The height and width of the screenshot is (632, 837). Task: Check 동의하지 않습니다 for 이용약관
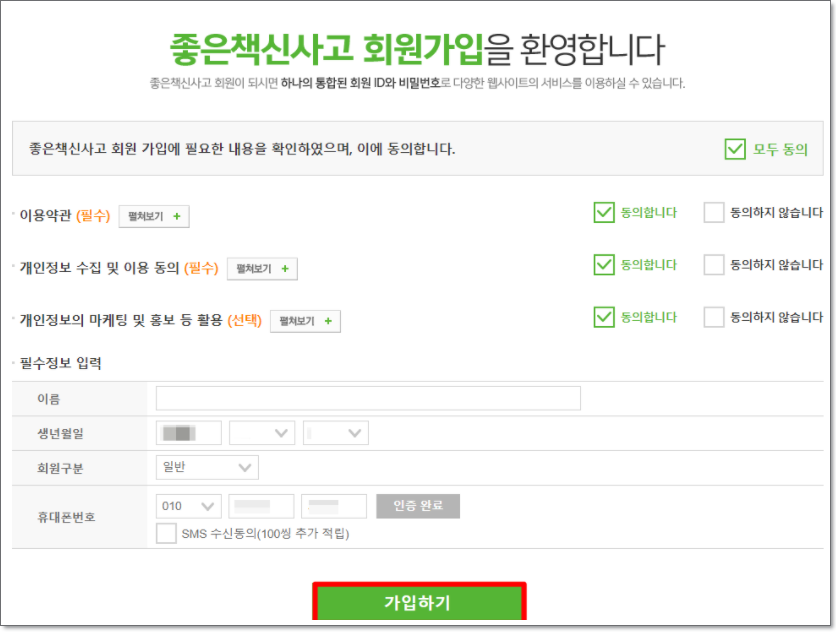point(713,212)
